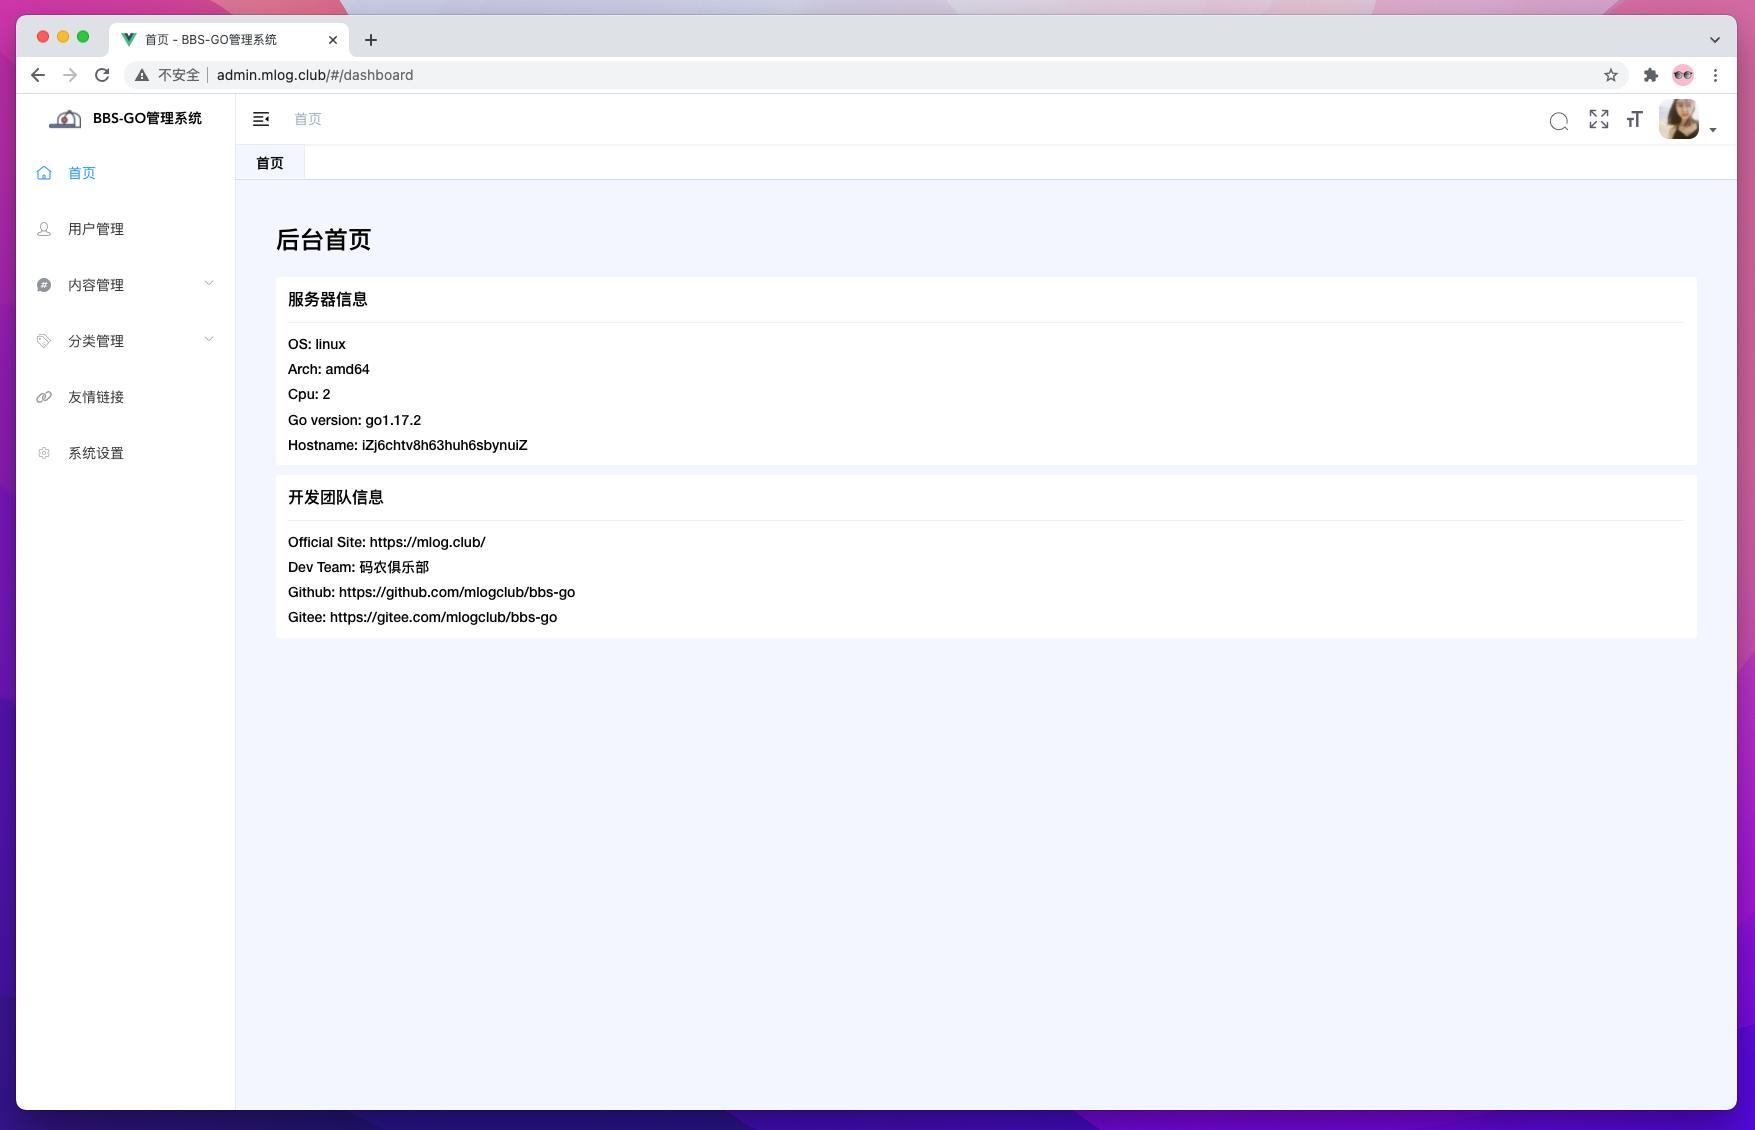The width and height of the screenshot is (1755, 1130).
Task: Close the BBS-GO管理系统 browser tab
Action: pos(333,40)
